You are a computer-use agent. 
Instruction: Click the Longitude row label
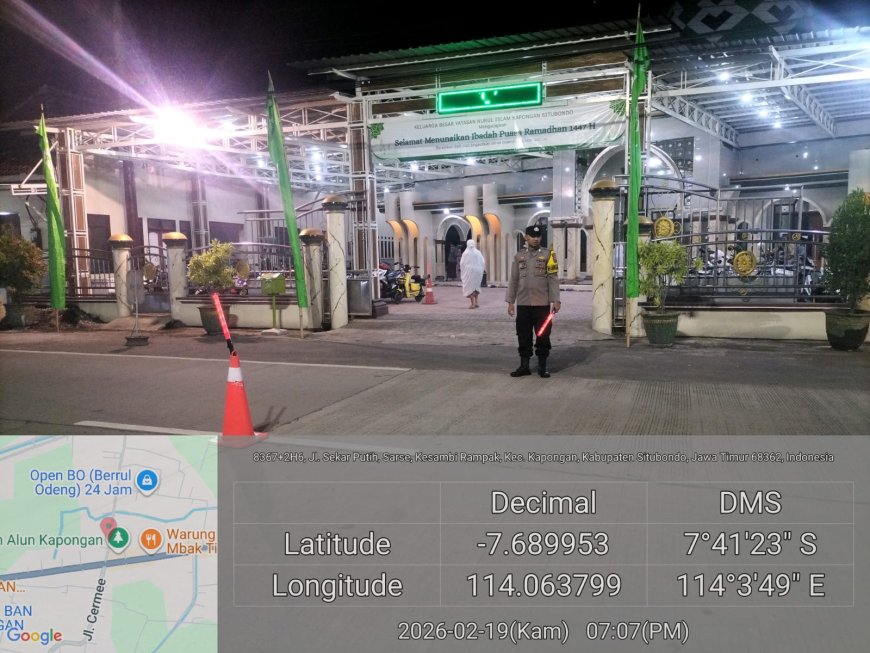[x=336, y=585]
